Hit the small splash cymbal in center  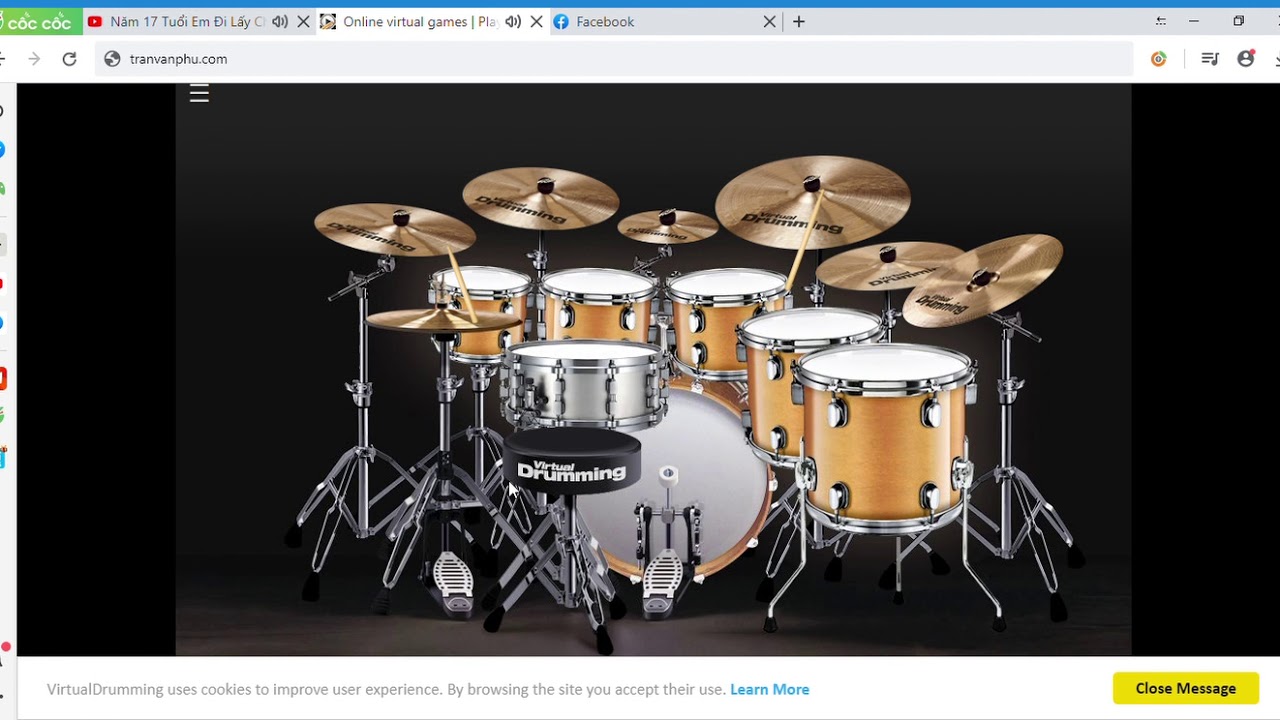(x=667, y=226)
